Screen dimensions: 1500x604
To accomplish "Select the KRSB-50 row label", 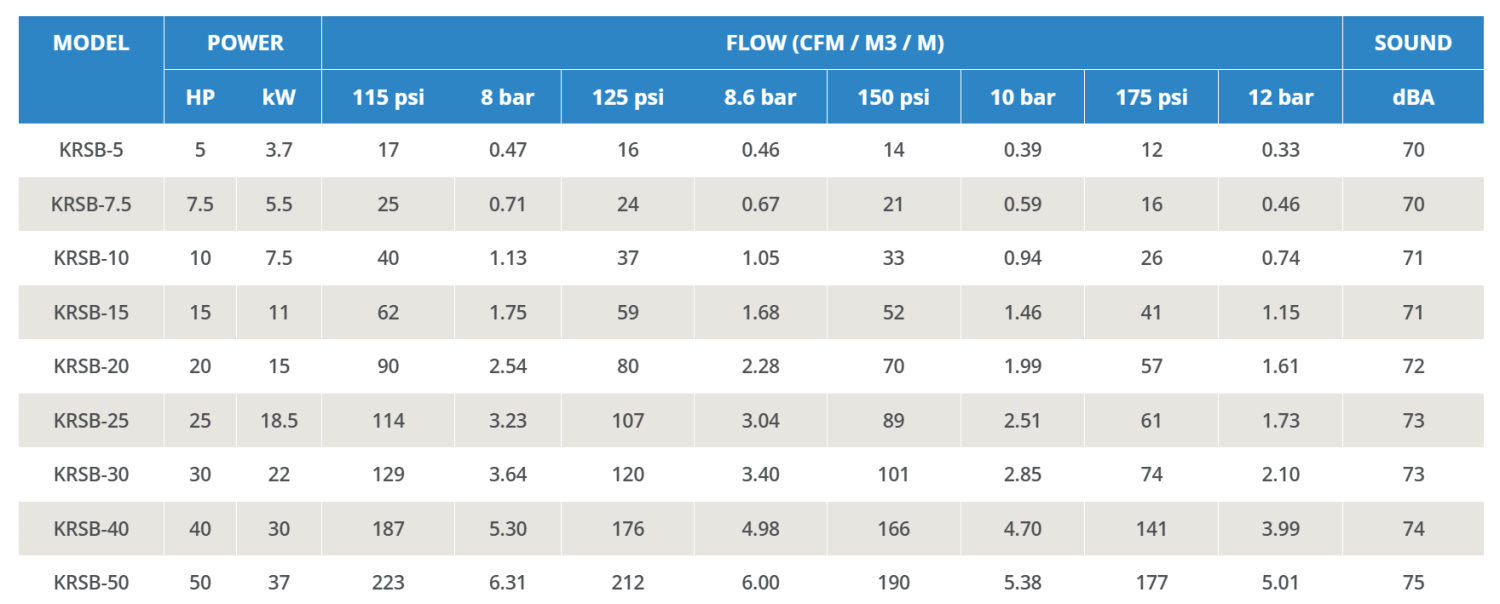I will [91, 582].
